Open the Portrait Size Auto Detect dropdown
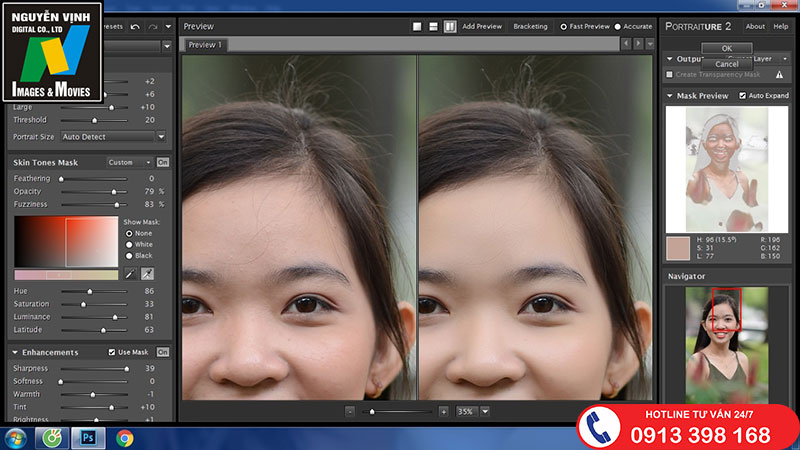800x450 pixels. [113, 137]
